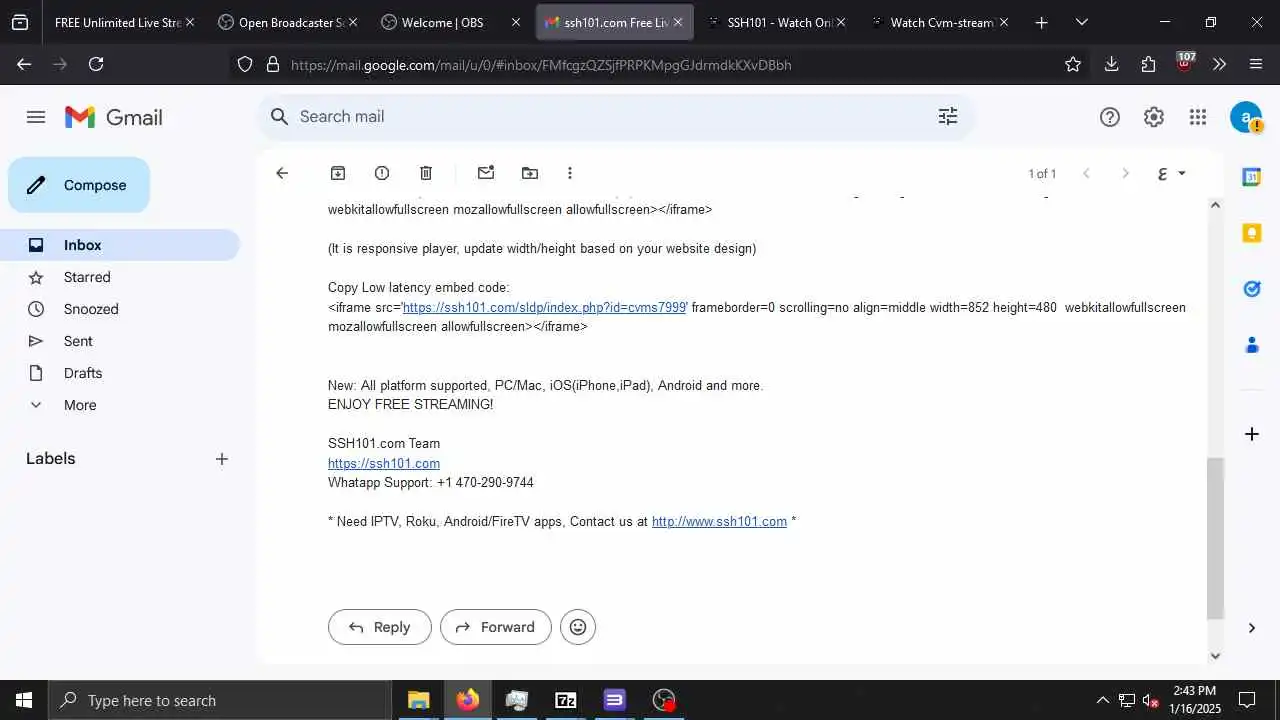Show search options filter icon

coord(947,116)
